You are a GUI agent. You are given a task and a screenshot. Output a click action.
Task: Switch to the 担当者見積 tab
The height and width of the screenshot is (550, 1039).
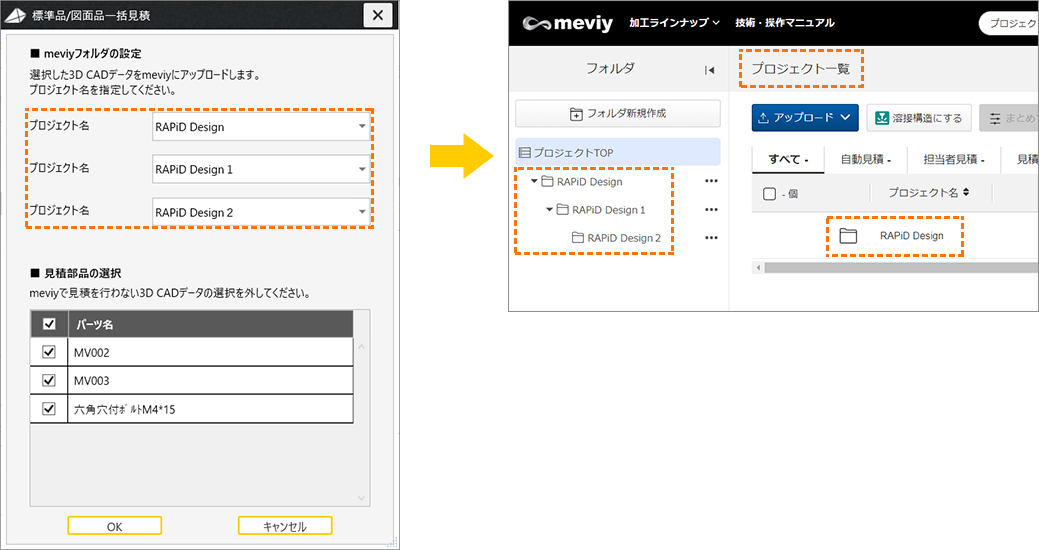[x=954, y=159]
